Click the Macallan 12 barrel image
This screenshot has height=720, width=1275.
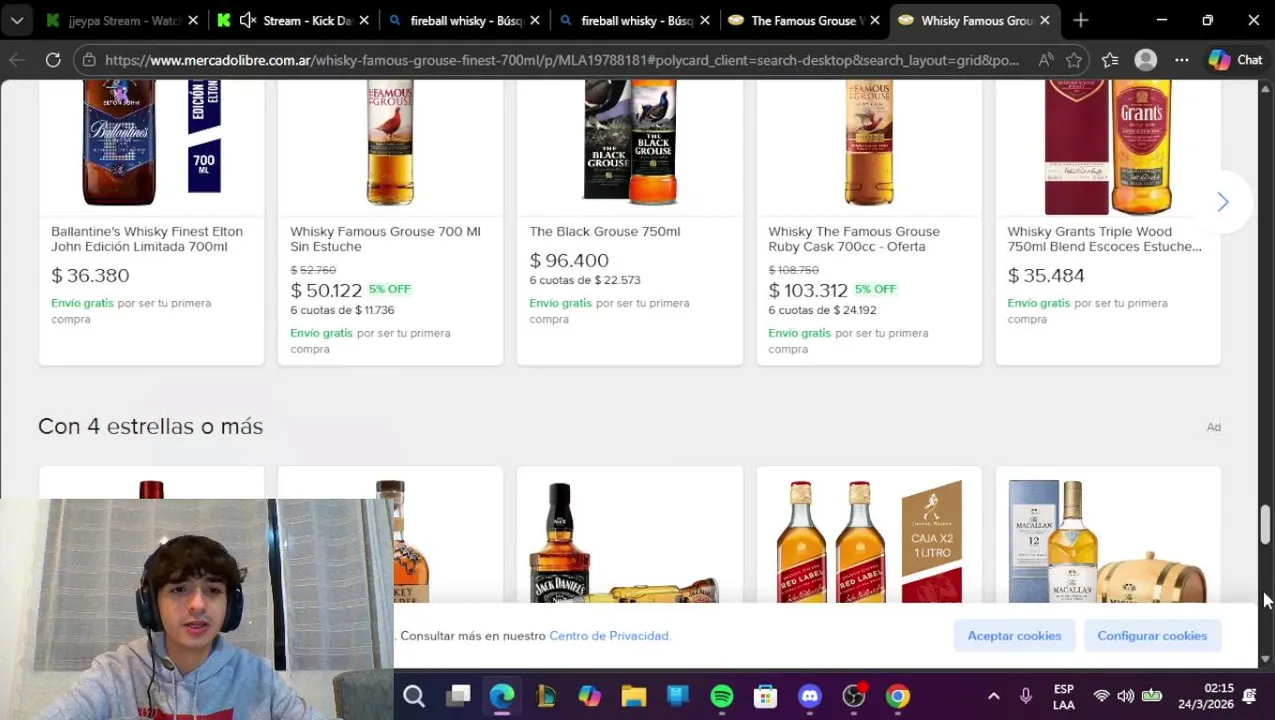(1108, 541)
